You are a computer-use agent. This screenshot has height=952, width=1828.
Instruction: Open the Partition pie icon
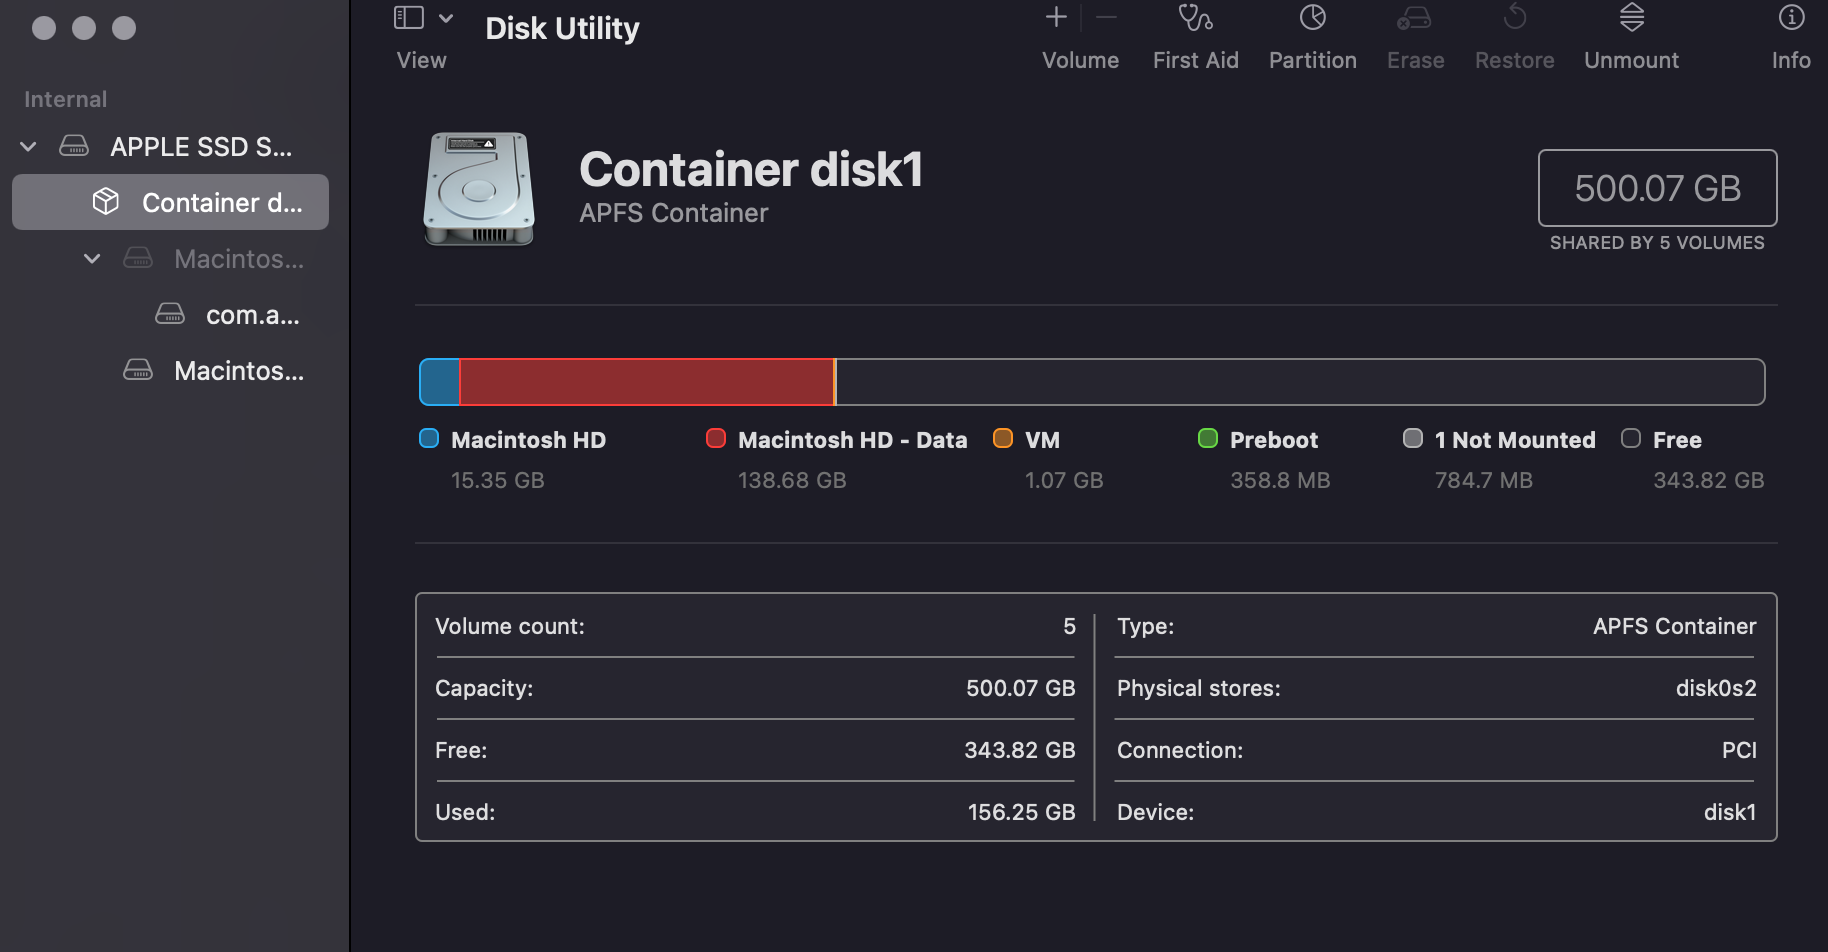tap(1313, 17)
